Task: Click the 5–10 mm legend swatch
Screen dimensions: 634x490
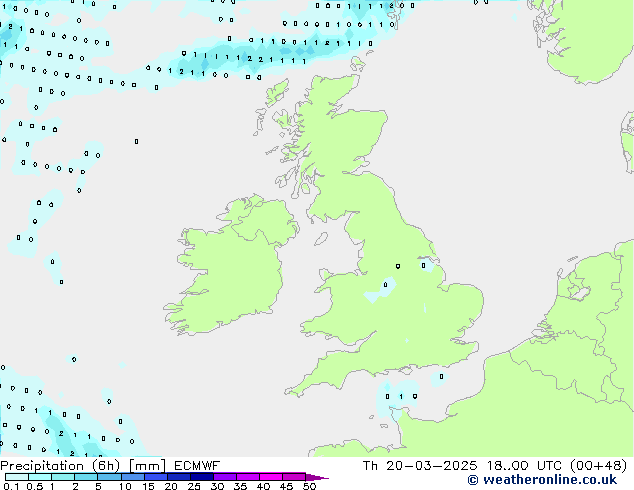Action: 109,477
